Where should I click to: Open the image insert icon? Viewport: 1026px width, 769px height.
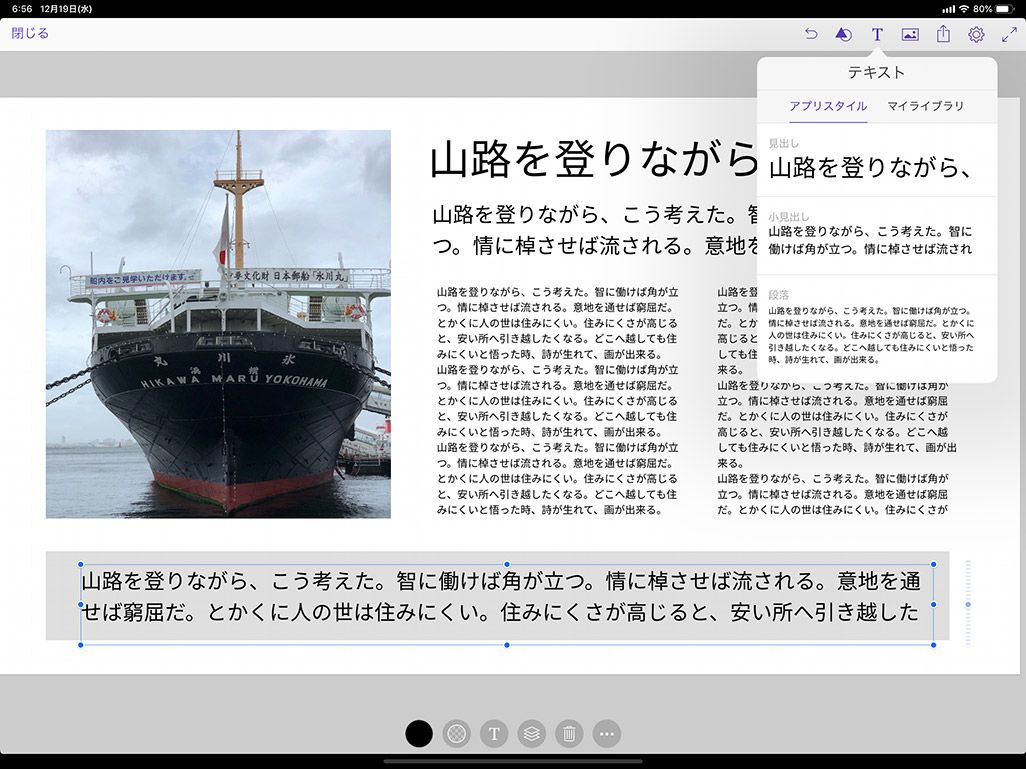tap(910, 34)
